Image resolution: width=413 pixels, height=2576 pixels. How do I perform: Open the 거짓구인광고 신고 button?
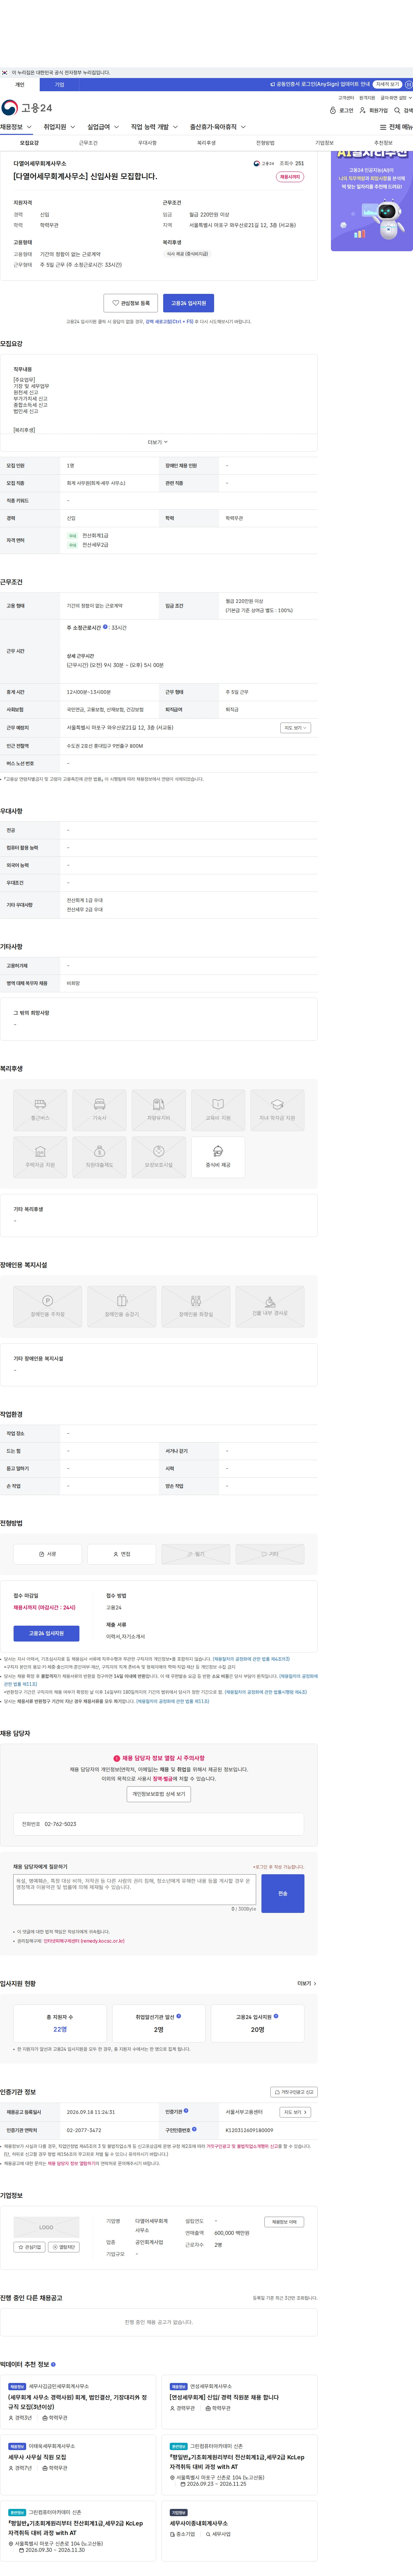click(294, 2092)
